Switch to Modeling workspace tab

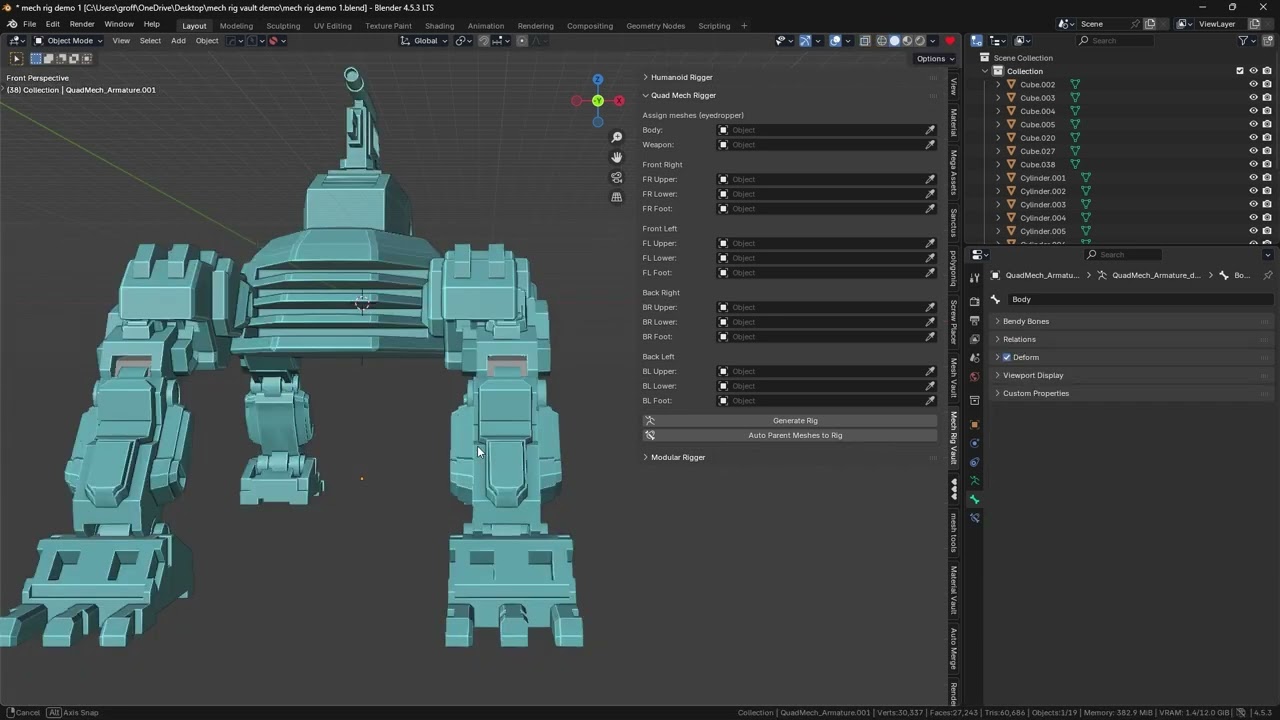(x=236, y=26)
